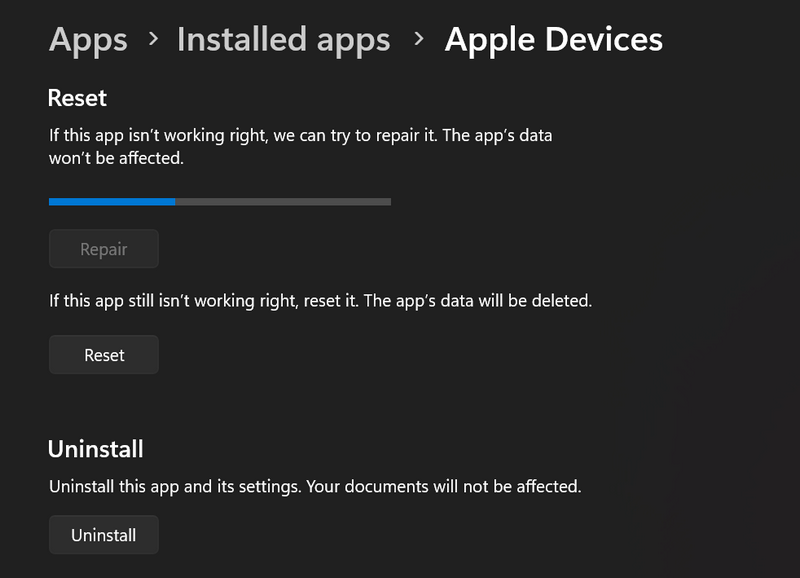Screen dimensions: 800x578
Task: Click chevron between Apps and Installed apps
Action: [152, 39]
